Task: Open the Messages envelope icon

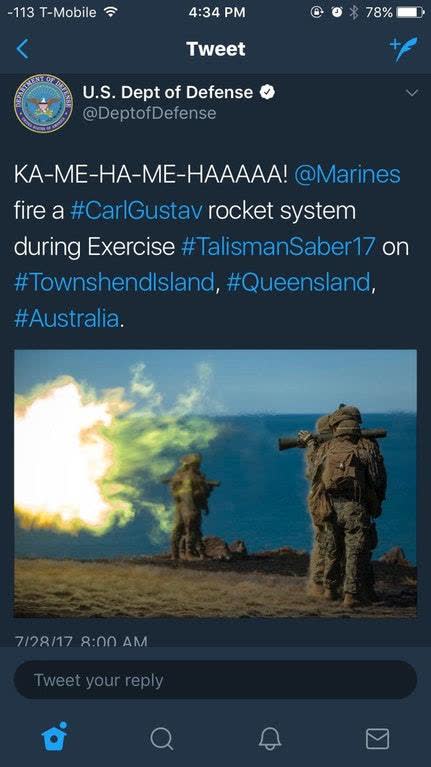Action: [378, 738]
